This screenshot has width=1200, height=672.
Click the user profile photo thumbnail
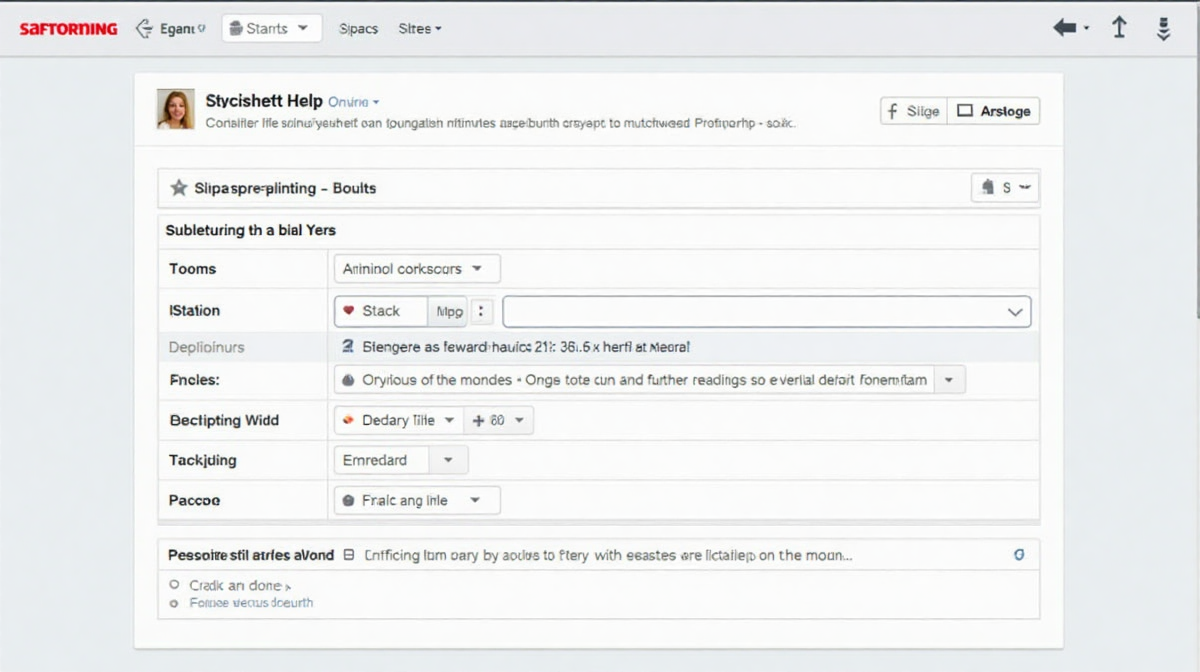click(x=176, y=109)
